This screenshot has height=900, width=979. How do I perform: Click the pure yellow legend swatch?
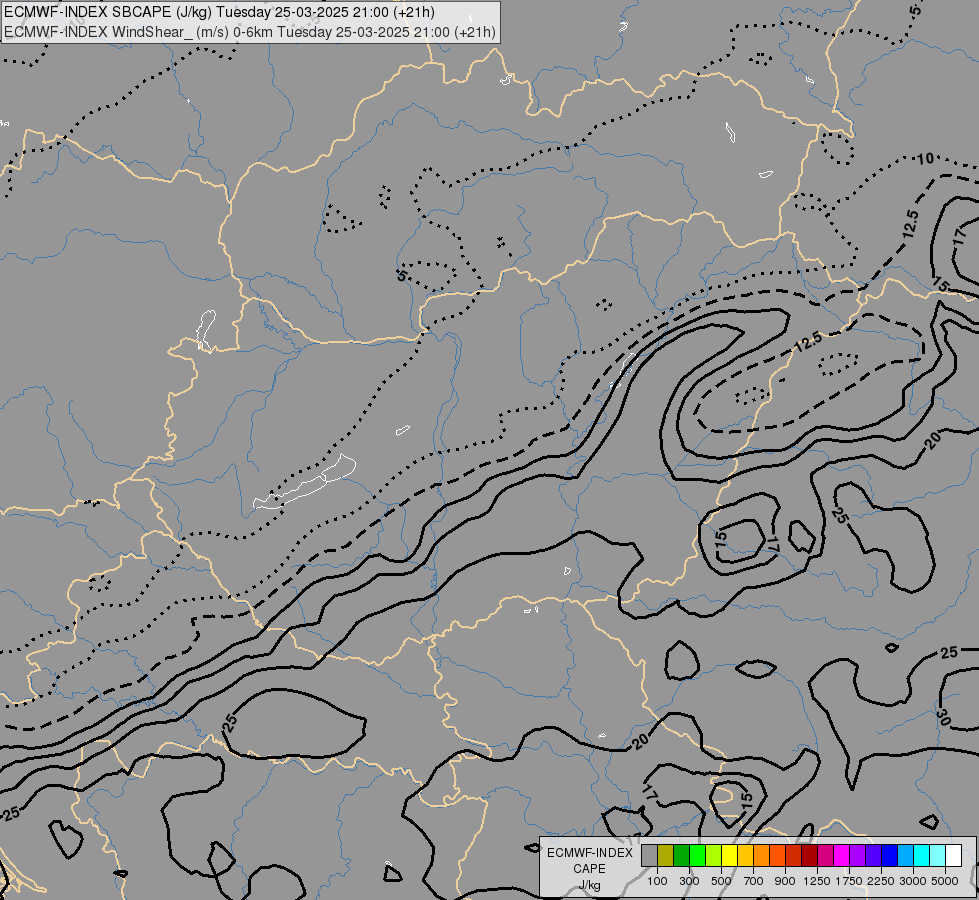[x=729, y=855]
